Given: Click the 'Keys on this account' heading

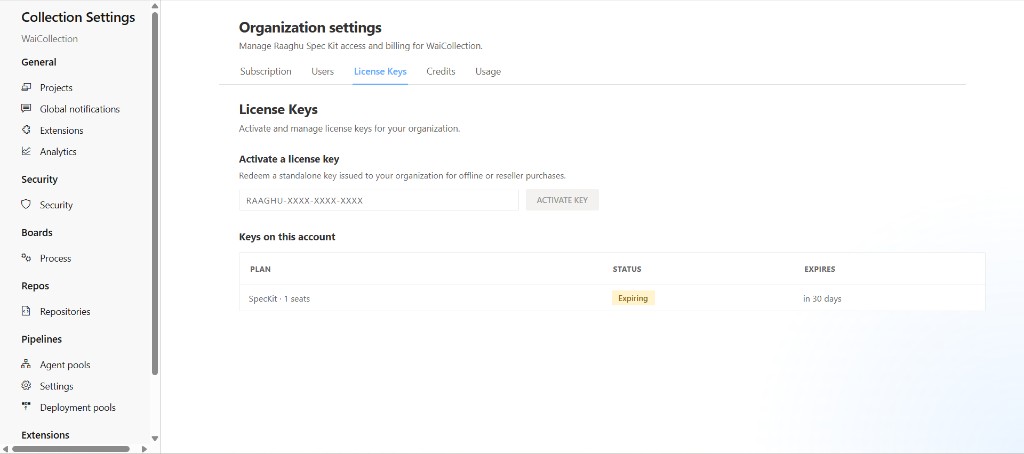Looking at the screenshot, I should tap(287, 236).
